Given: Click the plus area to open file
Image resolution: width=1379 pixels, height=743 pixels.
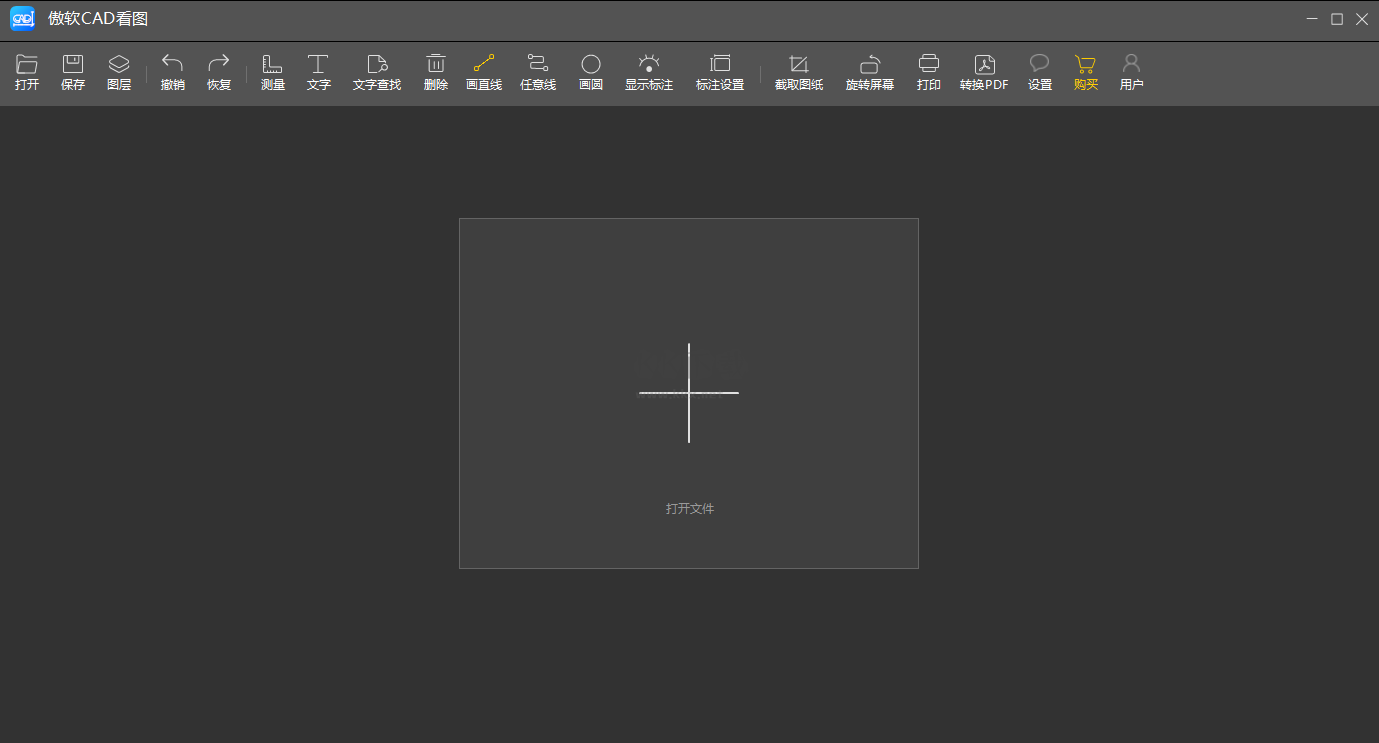Looking at the screenshot, I should 689,393.
